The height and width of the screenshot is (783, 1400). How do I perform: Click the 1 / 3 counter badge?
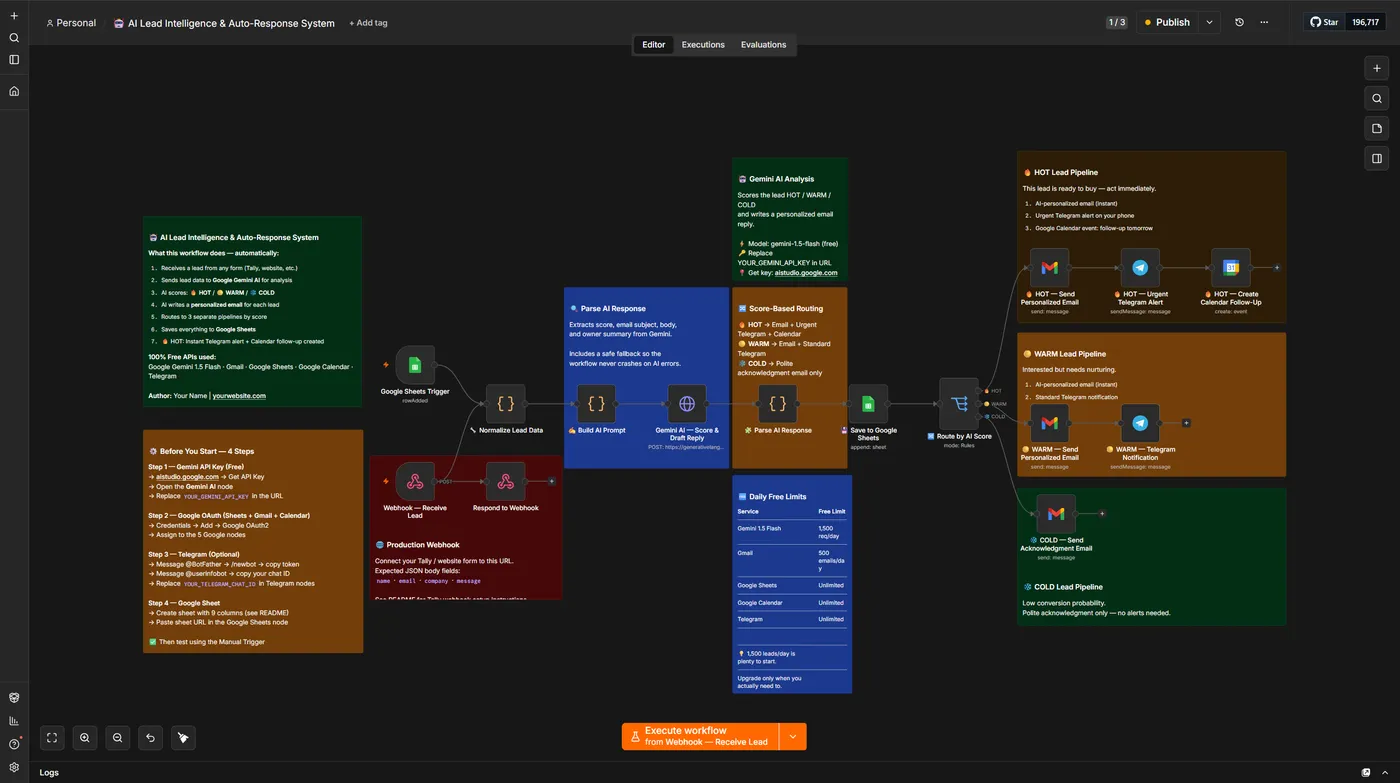1117,22
